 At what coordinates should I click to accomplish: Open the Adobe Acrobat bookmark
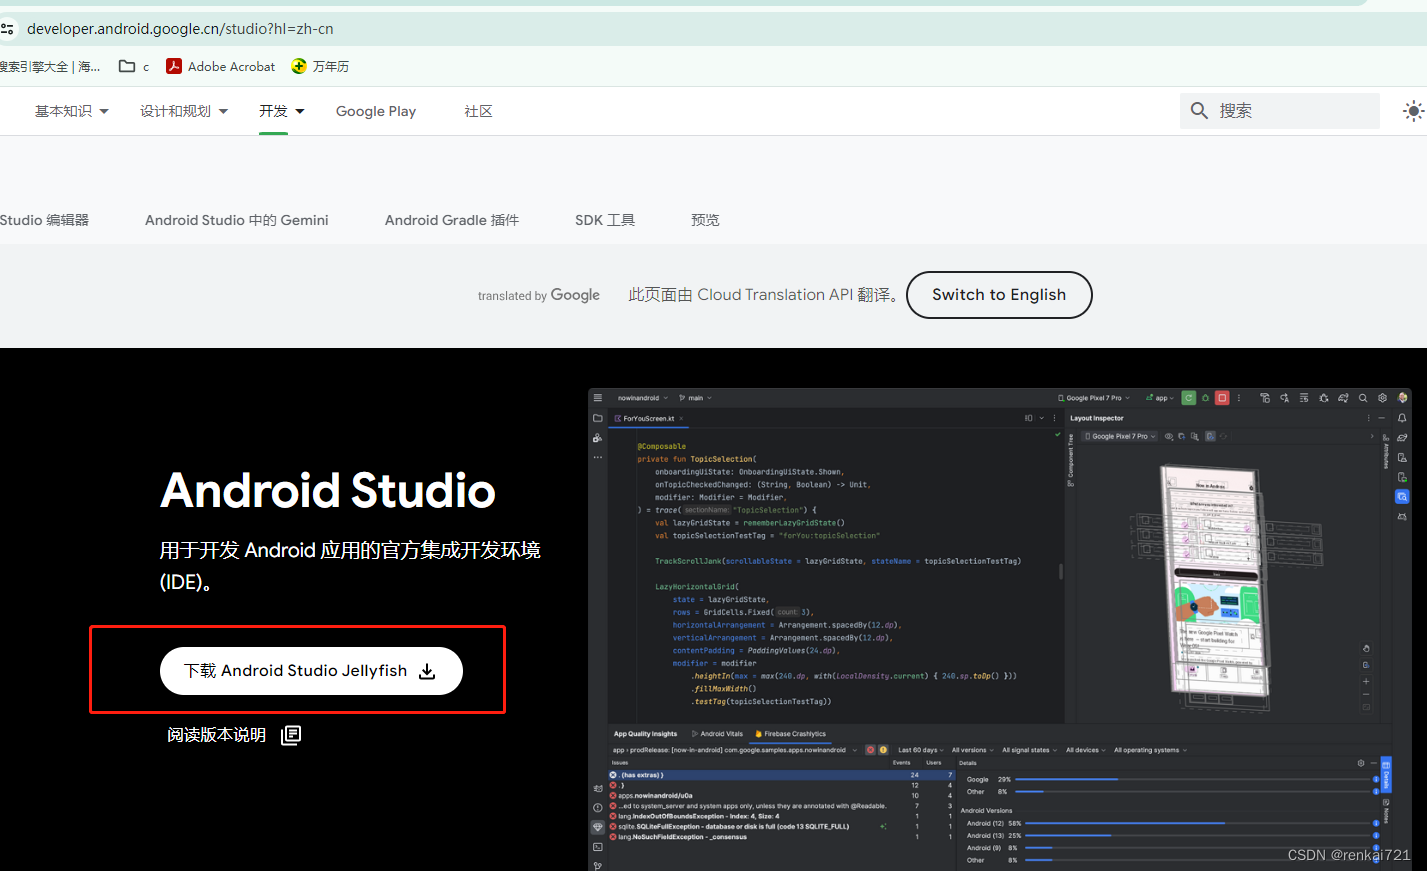coord(220,66)
